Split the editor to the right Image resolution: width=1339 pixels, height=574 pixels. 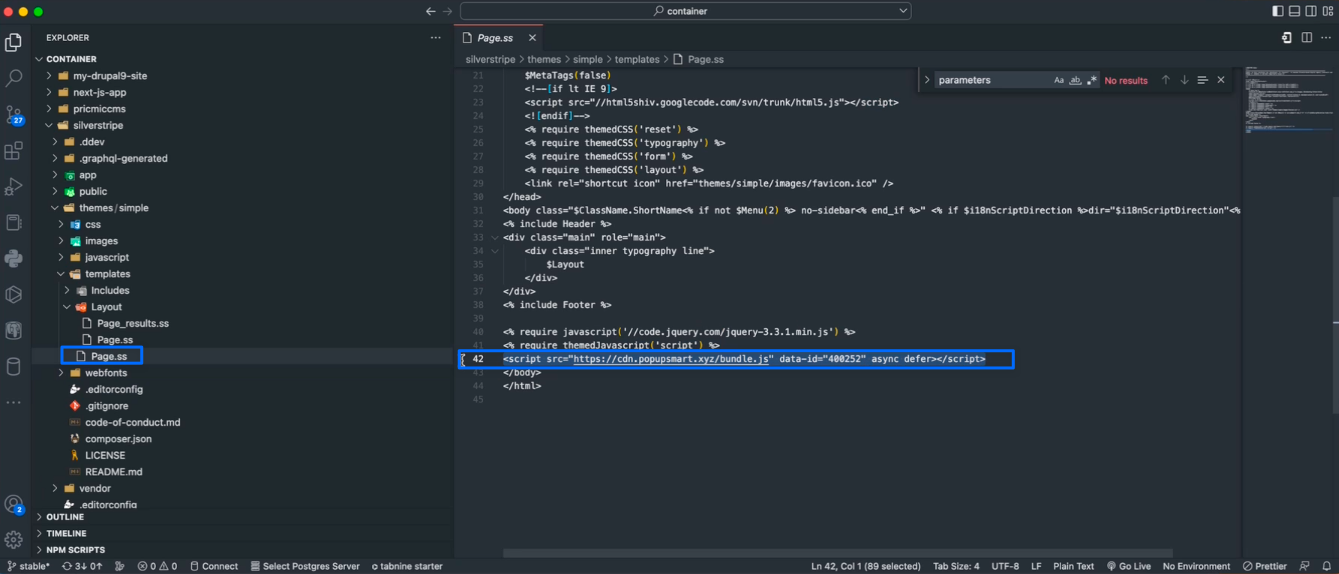point(1307,38)
